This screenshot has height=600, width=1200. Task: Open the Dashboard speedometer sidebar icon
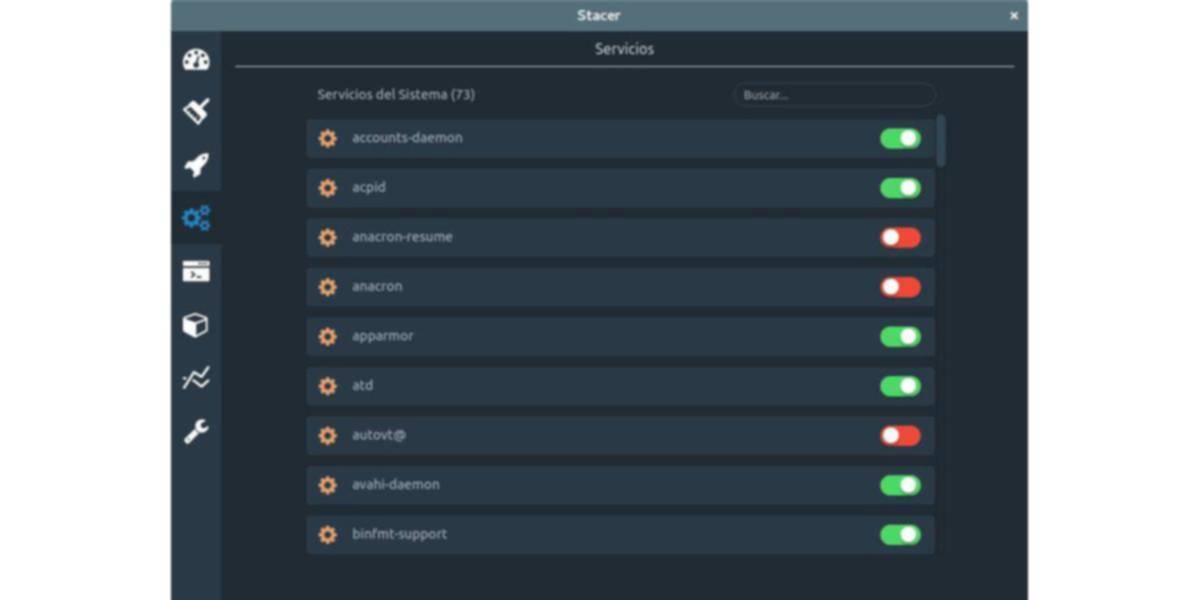pos(196,60)
